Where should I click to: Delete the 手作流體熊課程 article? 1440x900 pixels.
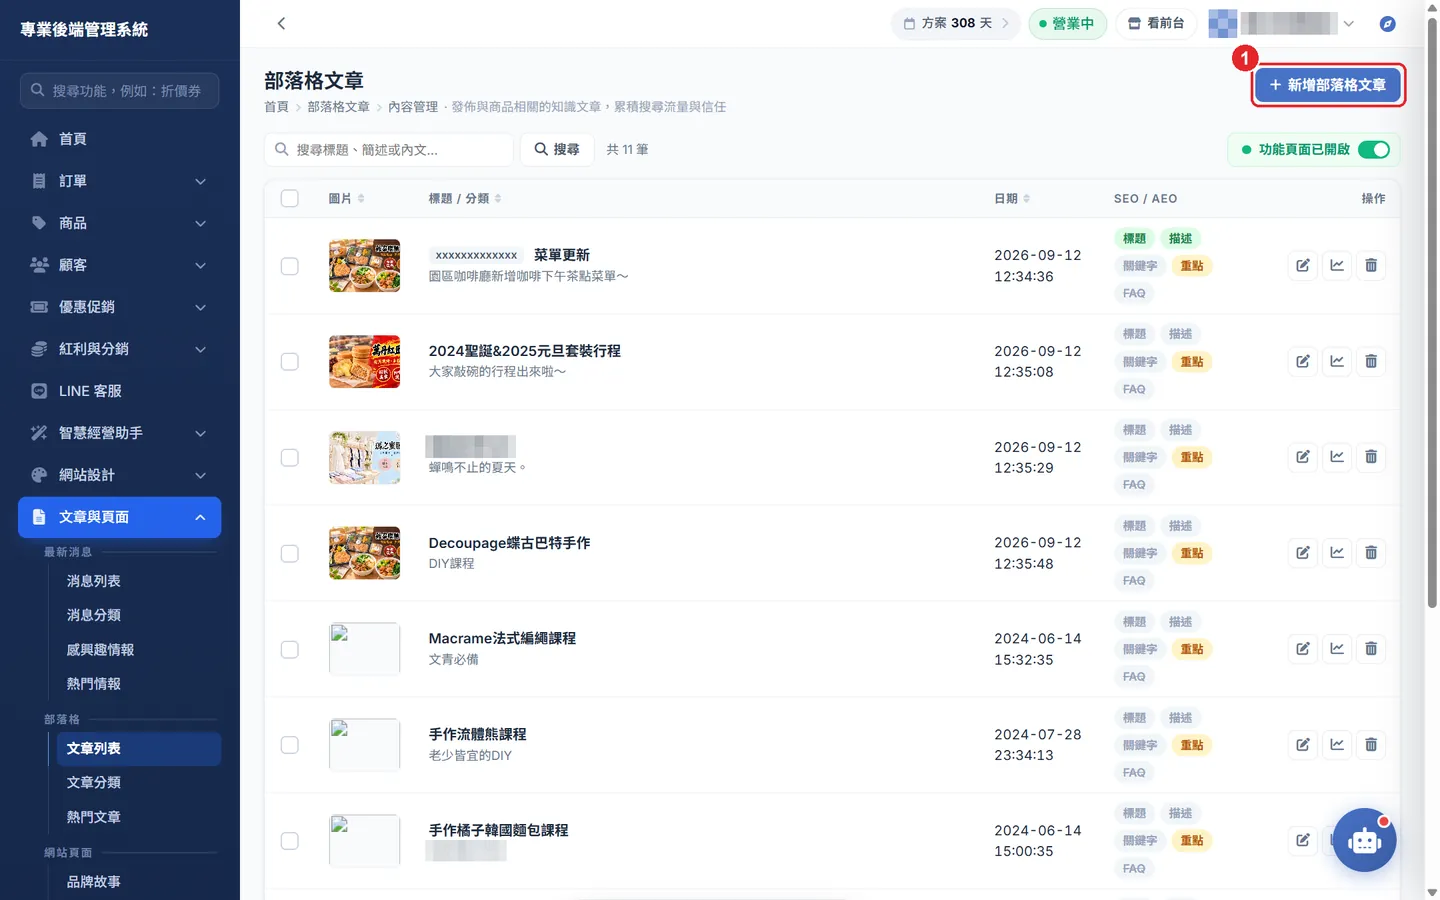(1371, 745)
